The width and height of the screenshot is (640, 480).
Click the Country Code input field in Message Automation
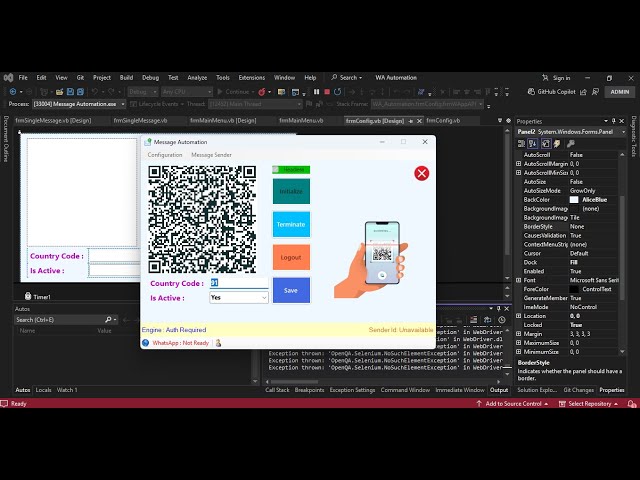click(x=239, y=283)
